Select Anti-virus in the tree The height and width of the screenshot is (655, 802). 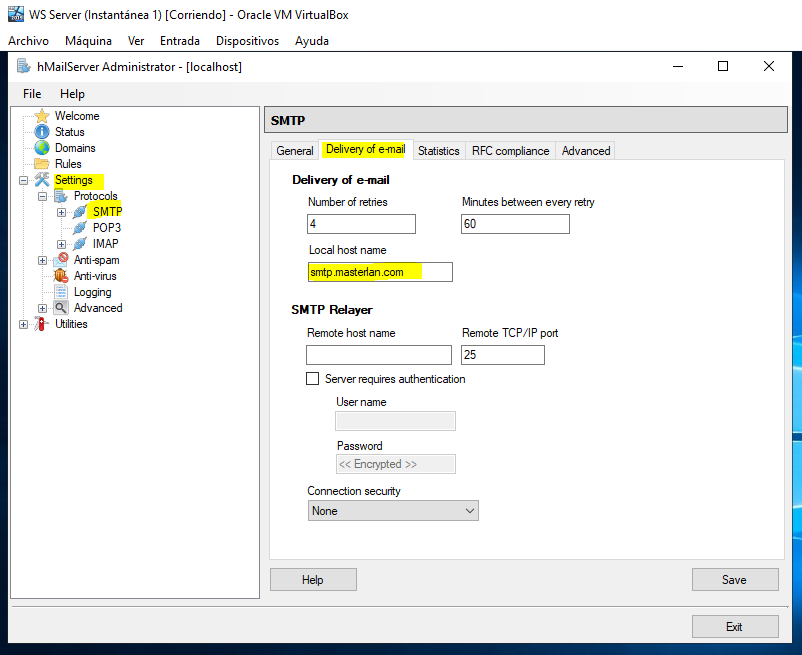95,276
